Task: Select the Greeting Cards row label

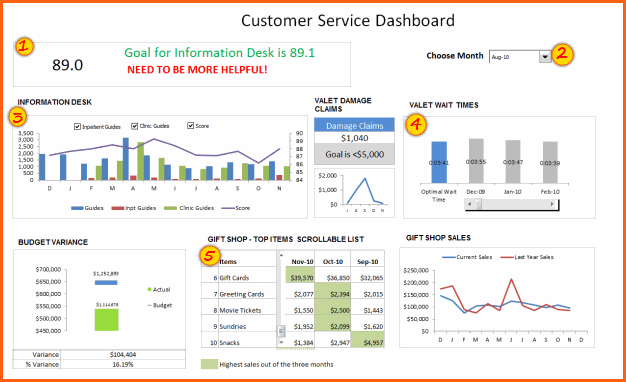Action: 242,294
